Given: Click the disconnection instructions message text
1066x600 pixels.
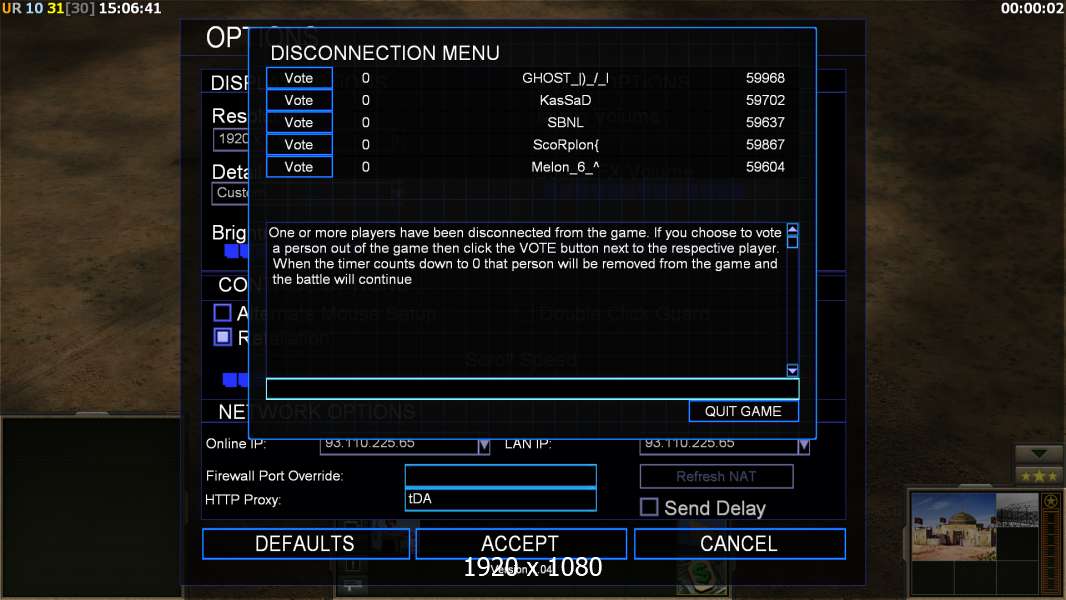Looking at the screenshot, I should 525,256.
